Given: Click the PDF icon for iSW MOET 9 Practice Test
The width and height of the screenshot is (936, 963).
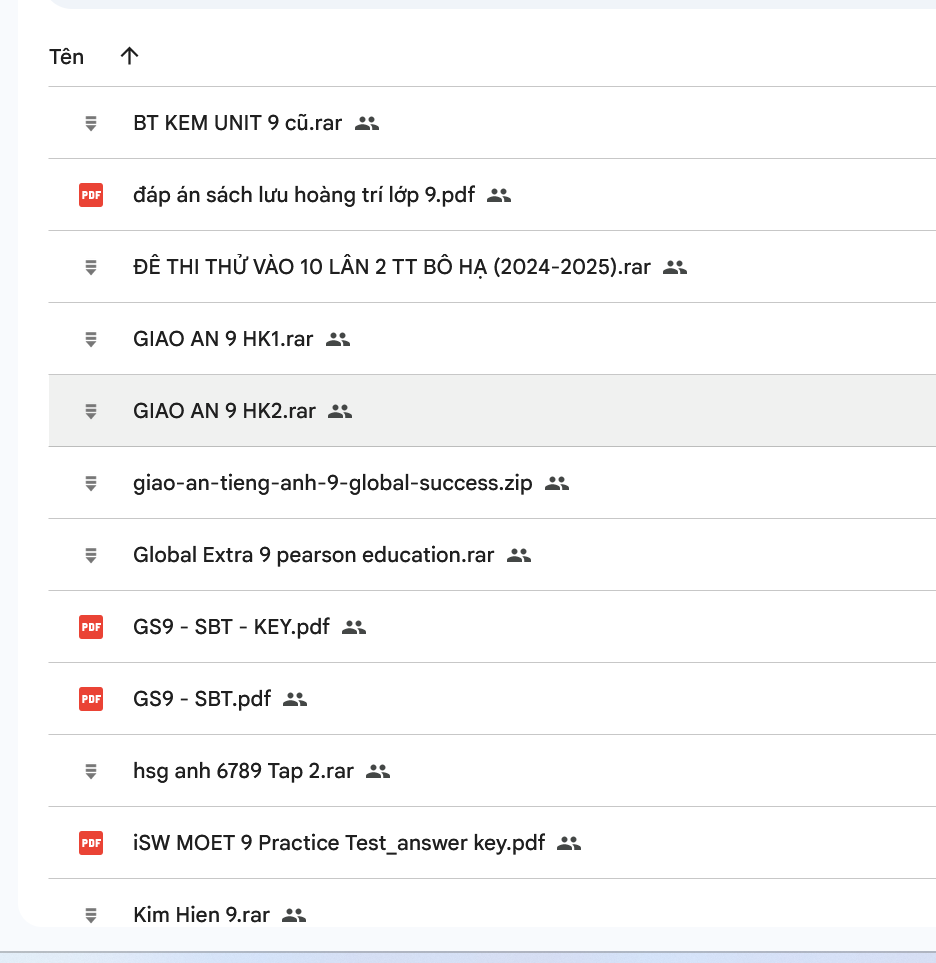Looking at the screenshot, I should [91, 843].
